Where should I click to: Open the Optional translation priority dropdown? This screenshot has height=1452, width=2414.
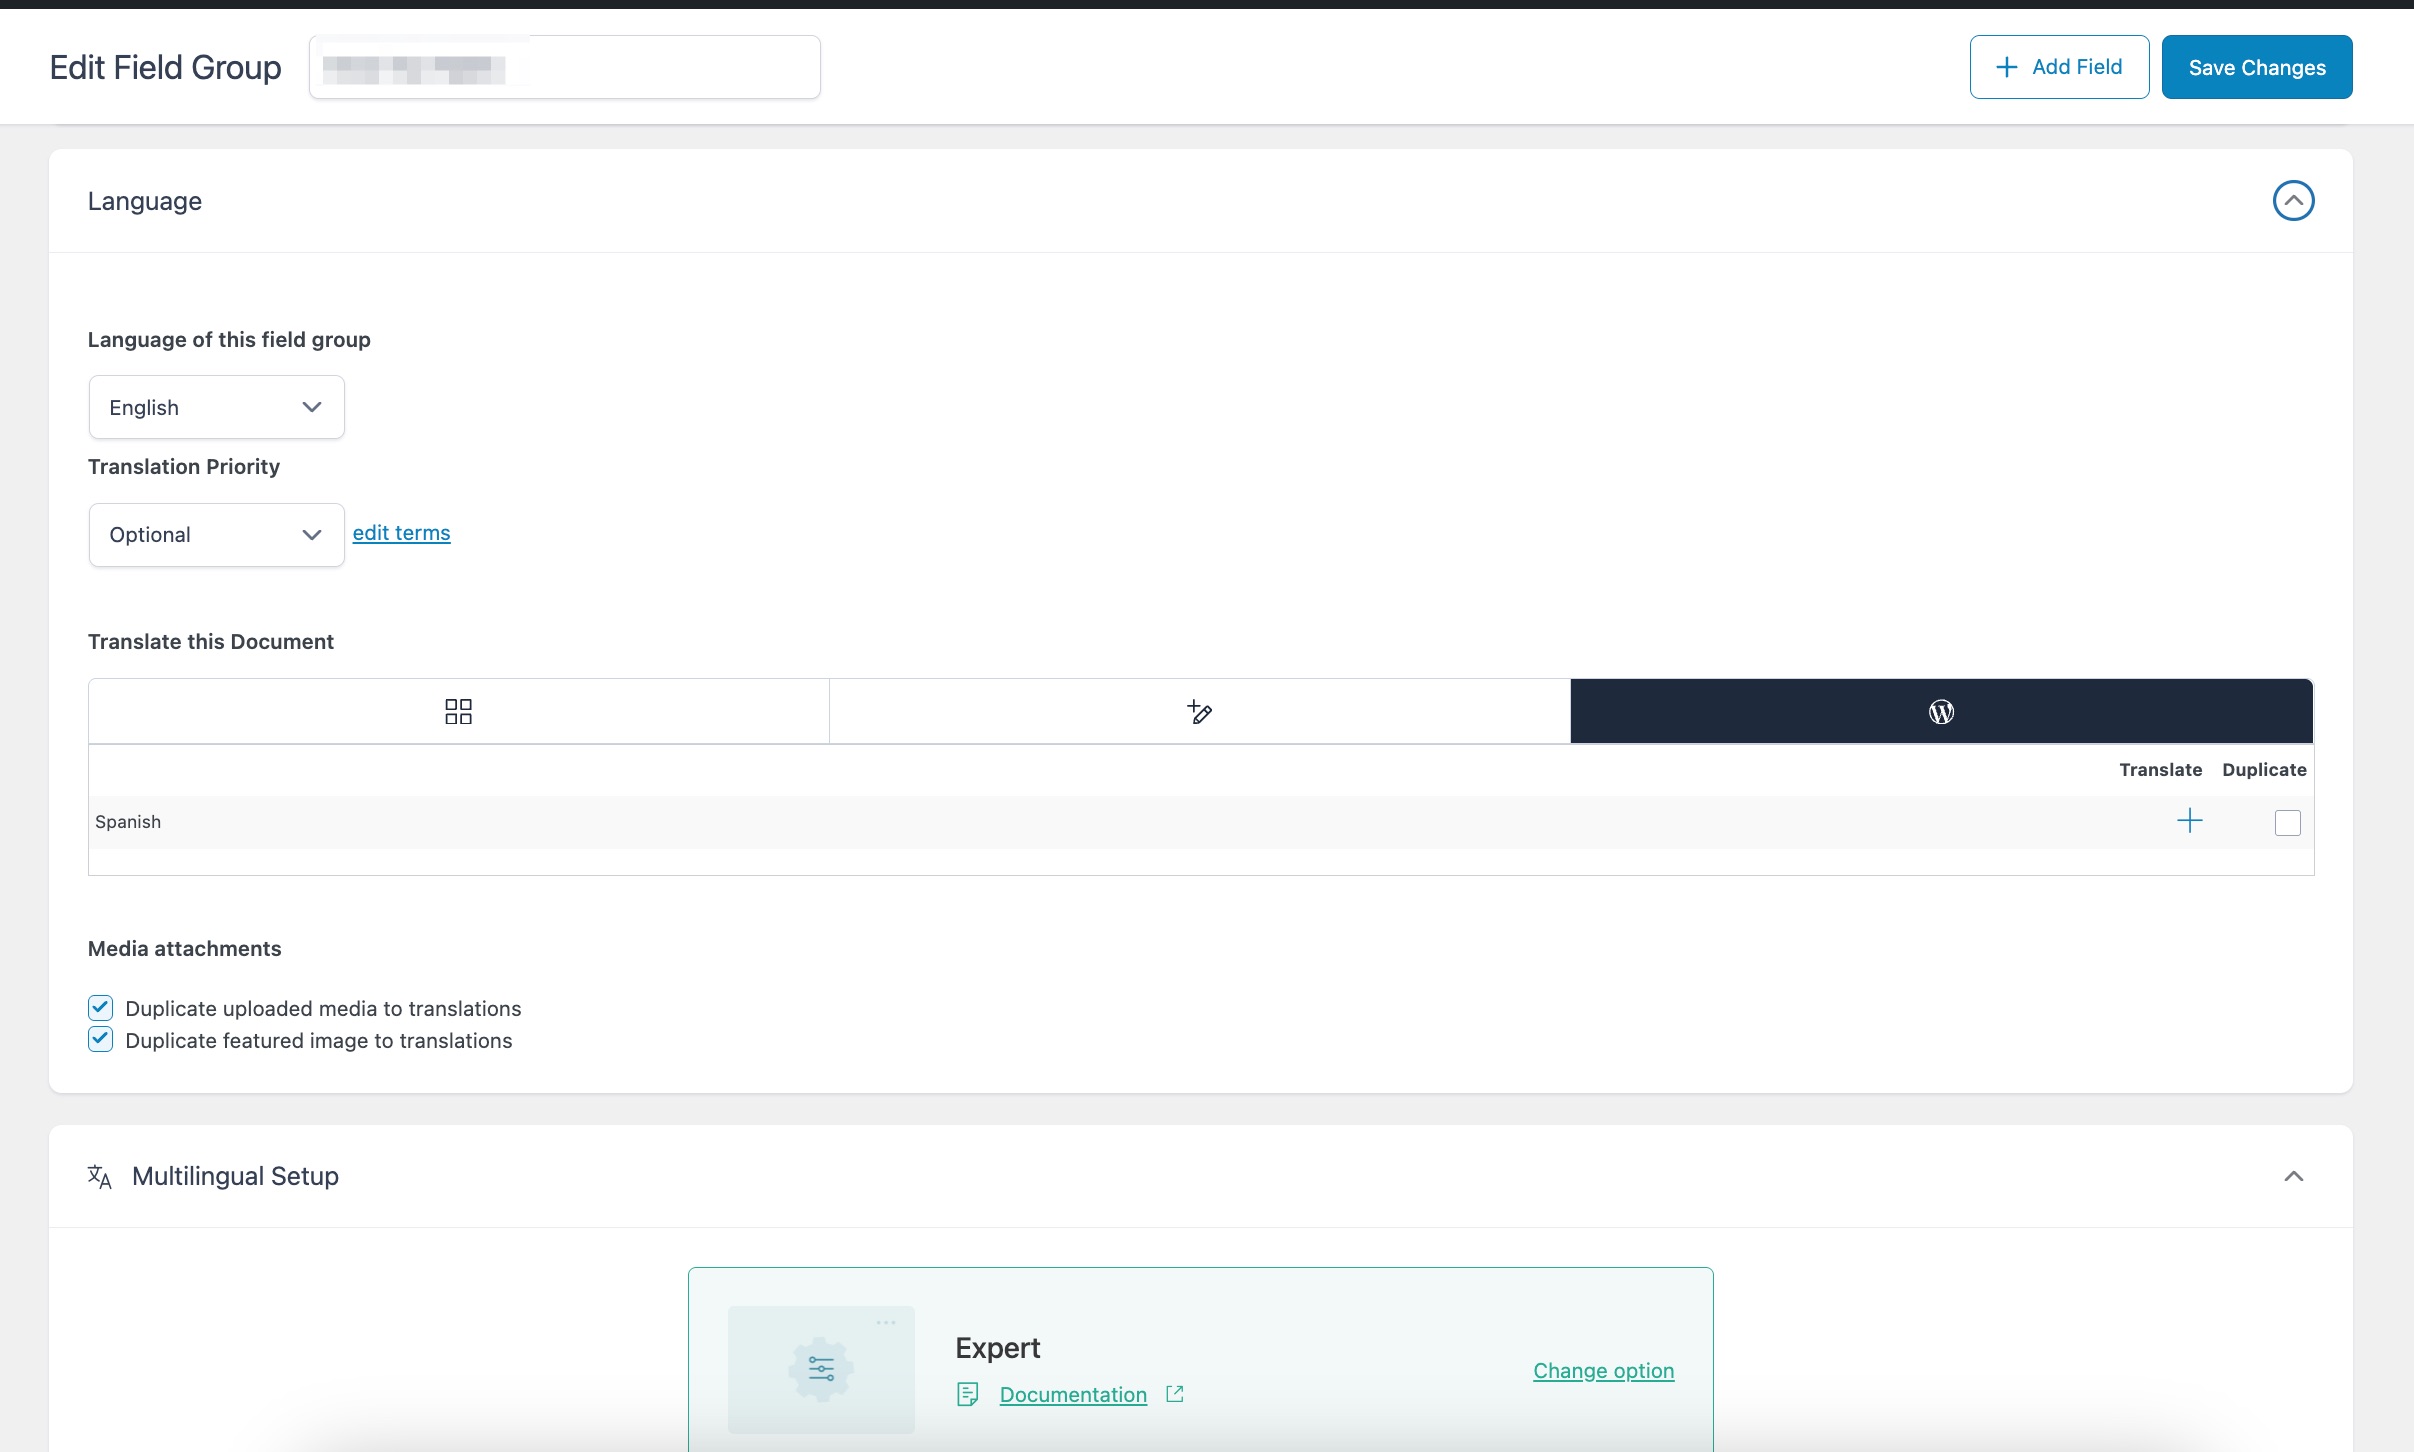click(x=216, y=535)
